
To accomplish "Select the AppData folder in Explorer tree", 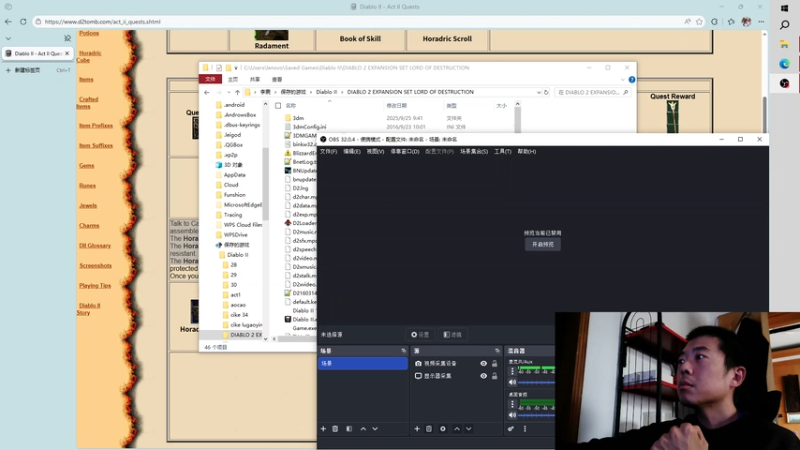I will click(x=234, y=175).
